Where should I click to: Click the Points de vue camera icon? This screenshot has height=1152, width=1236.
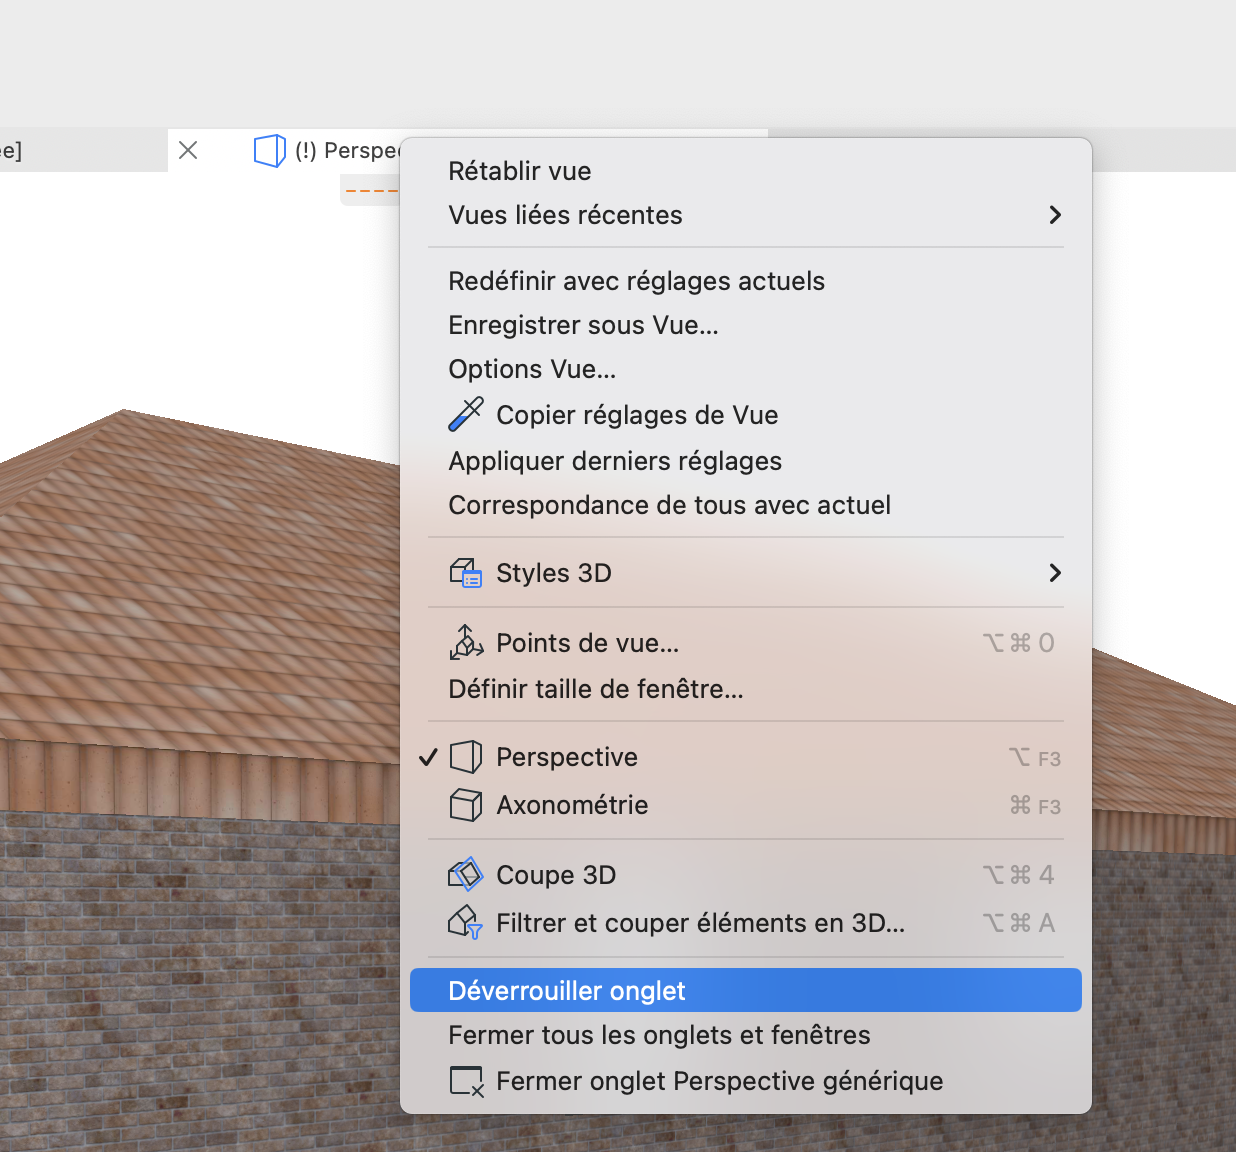pyautogui.click(x=466, y=642)
